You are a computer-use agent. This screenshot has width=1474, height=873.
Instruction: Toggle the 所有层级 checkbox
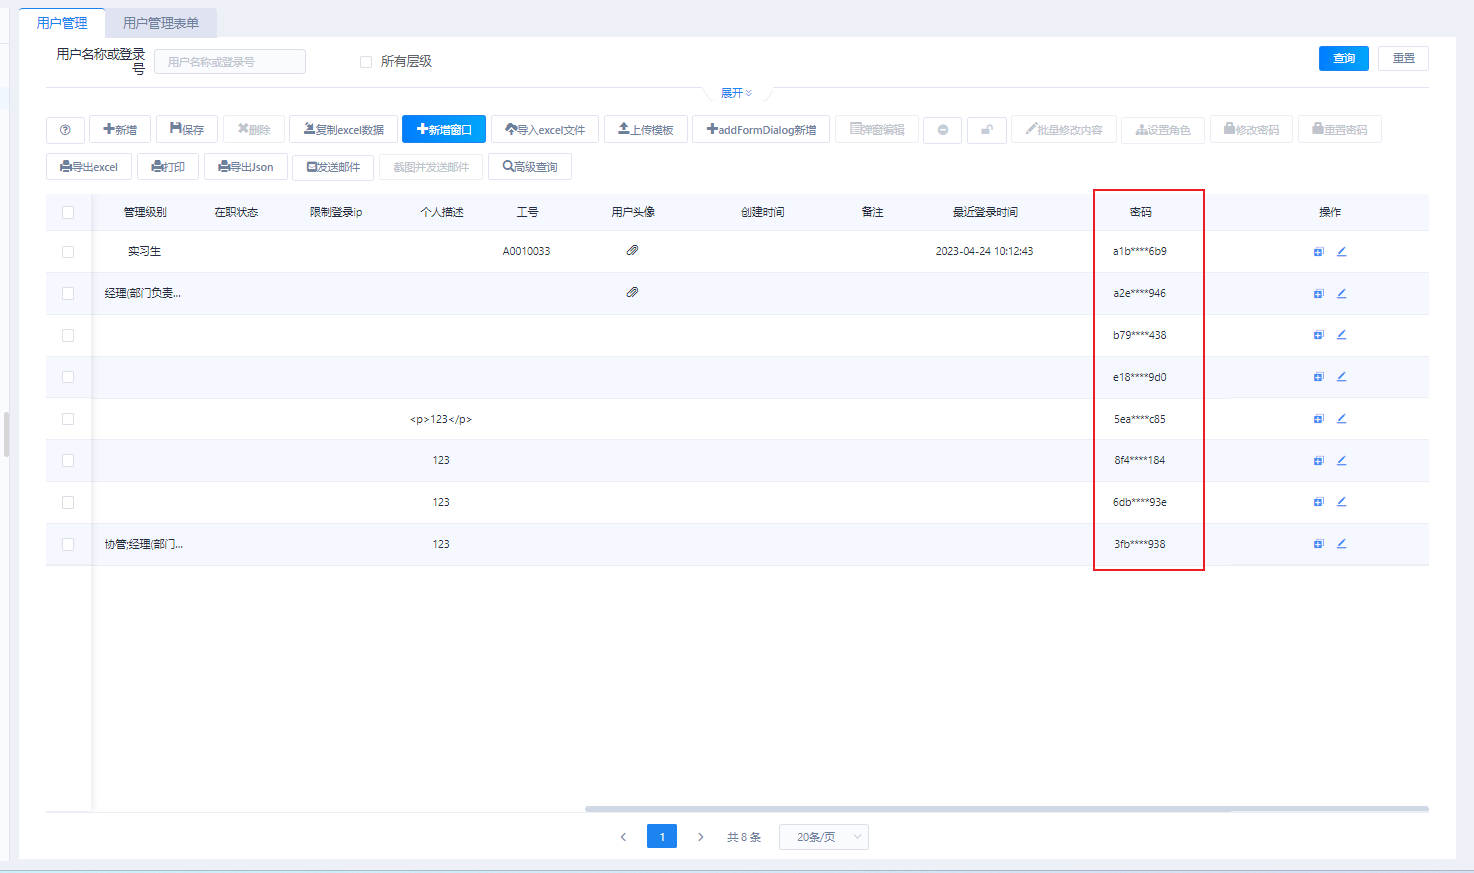[x=366, y=62]
